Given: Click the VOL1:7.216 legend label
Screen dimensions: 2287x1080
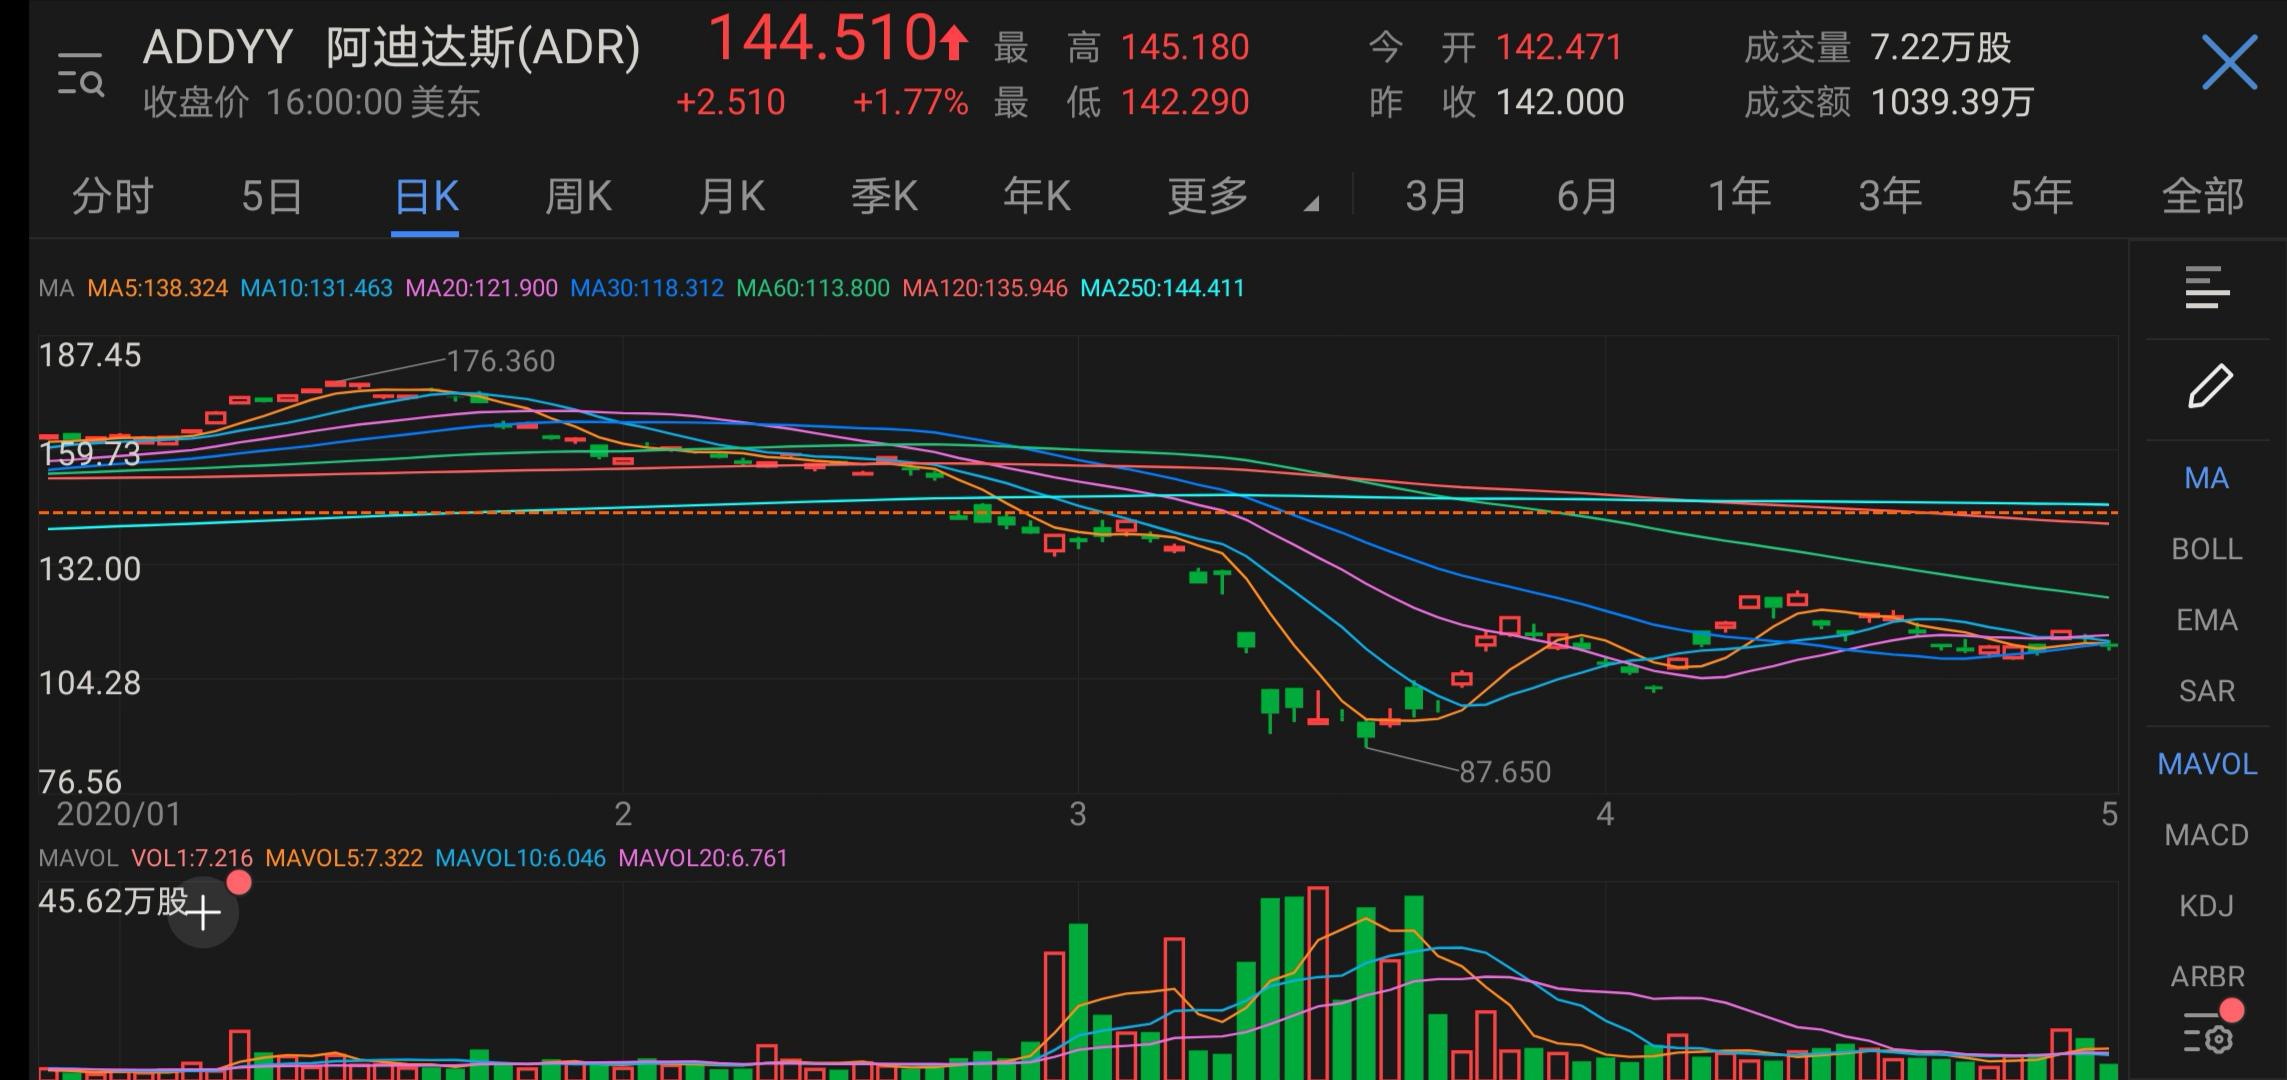Looking at the screenshot, I should (x=192, y=858).
